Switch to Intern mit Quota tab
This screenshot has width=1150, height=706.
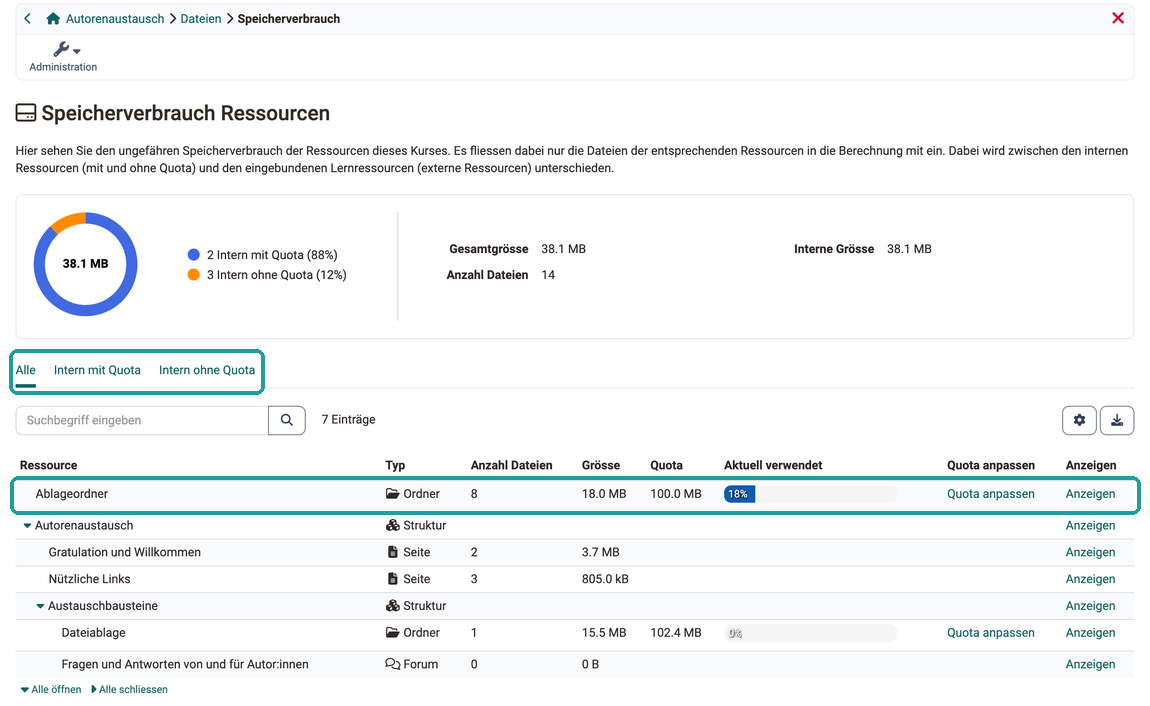point(97,370)
